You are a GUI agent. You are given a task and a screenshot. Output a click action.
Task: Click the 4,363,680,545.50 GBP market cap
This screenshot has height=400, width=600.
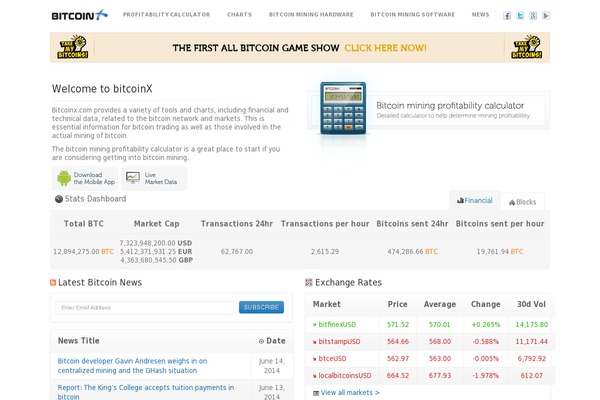pos(157,260)
